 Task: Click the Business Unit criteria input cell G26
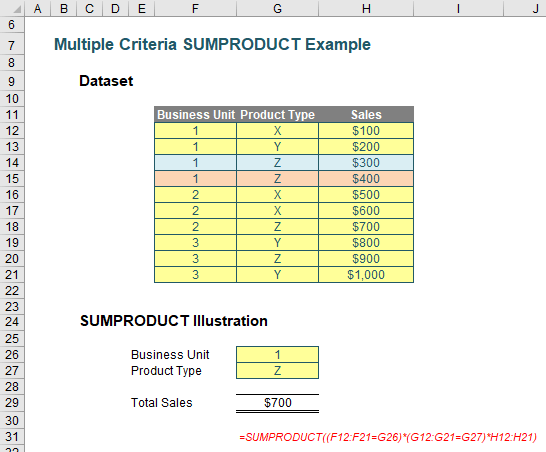(278, 354)
